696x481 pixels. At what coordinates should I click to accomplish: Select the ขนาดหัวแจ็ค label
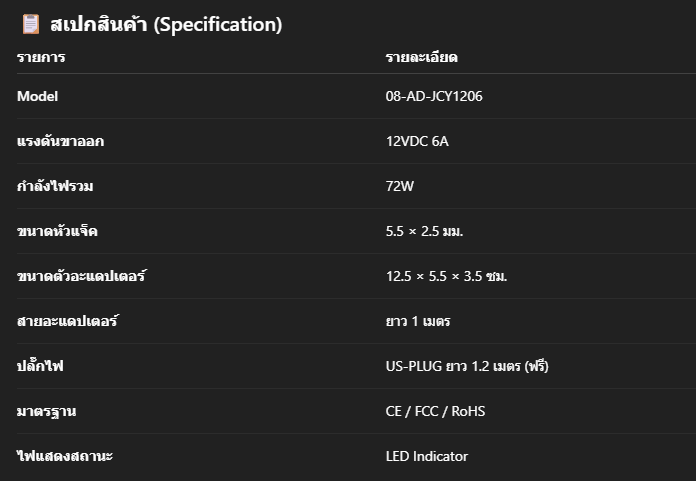coord(57,231)
